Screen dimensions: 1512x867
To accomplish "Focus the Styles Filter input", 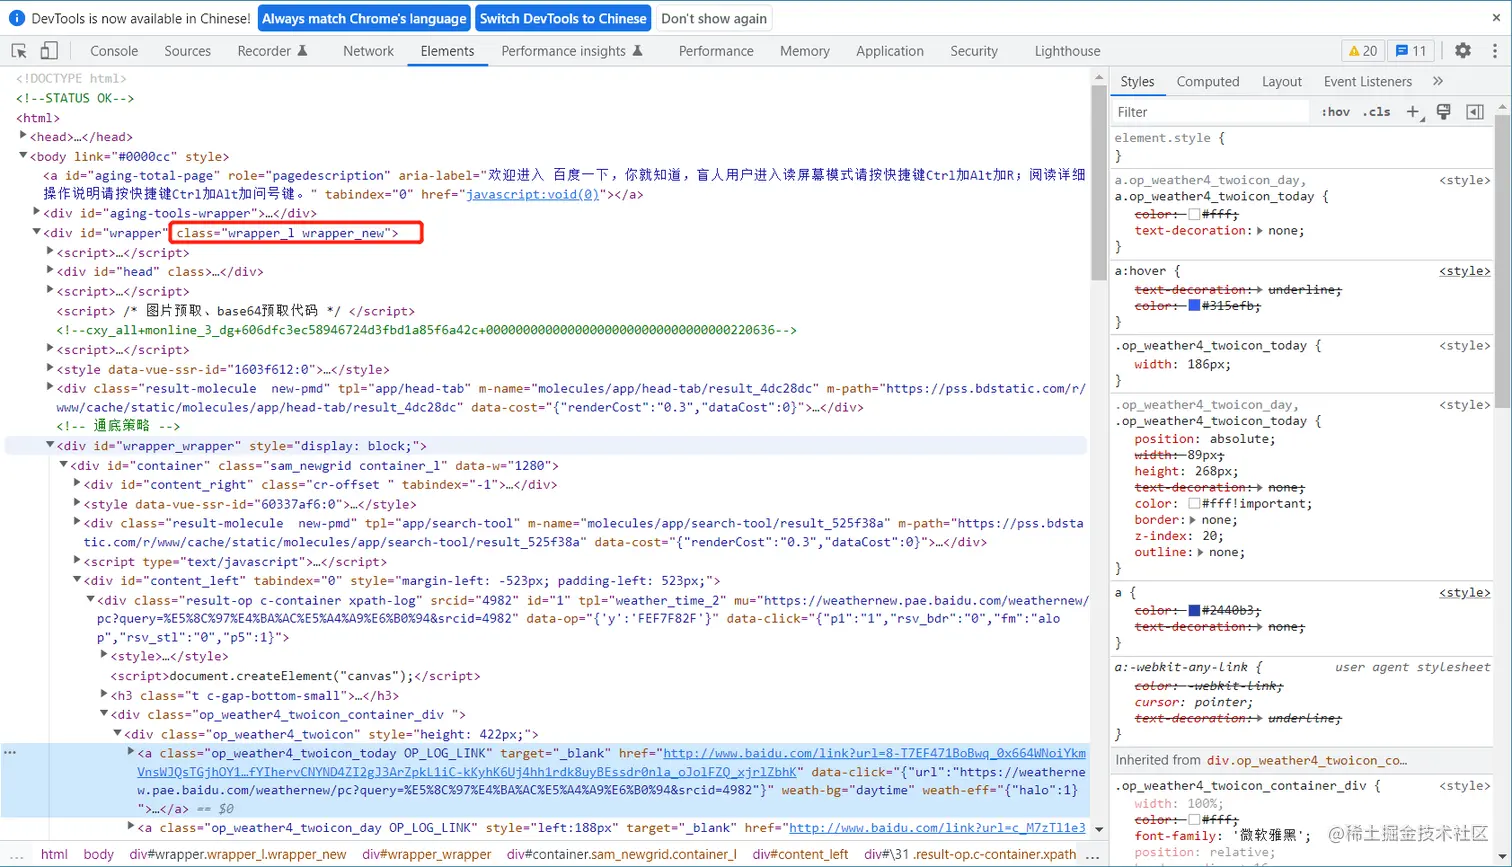I will [x=1210, y=112].
